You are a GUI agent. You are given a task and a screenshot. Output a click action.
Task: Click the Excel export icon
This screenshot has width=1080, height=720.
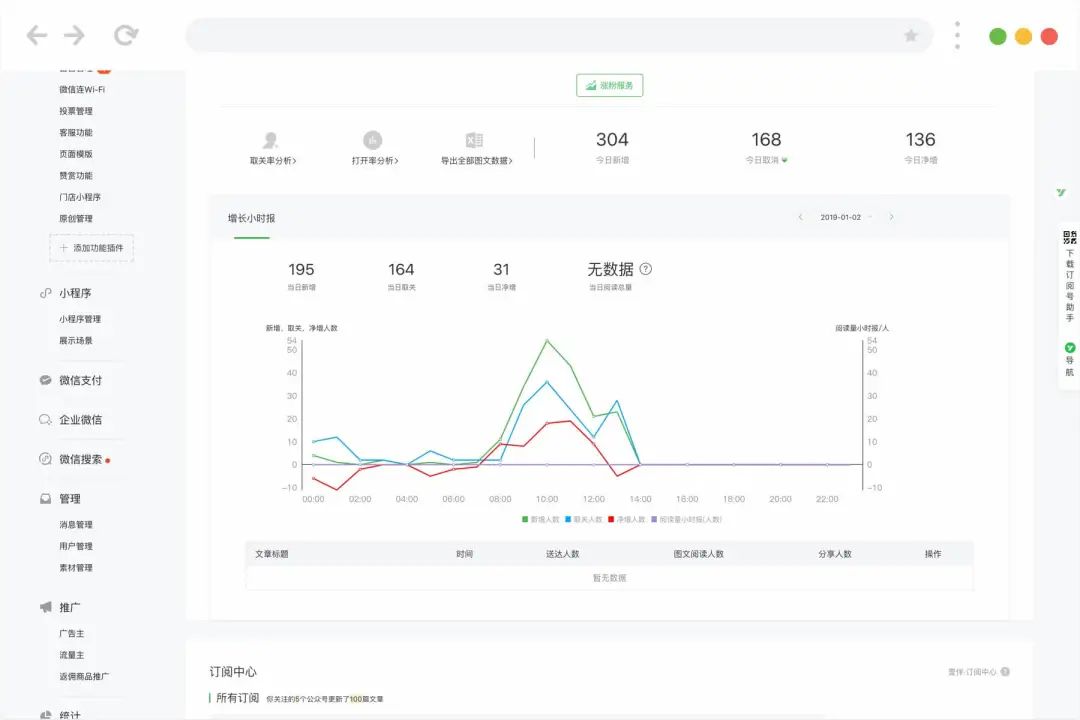[475, 141]
